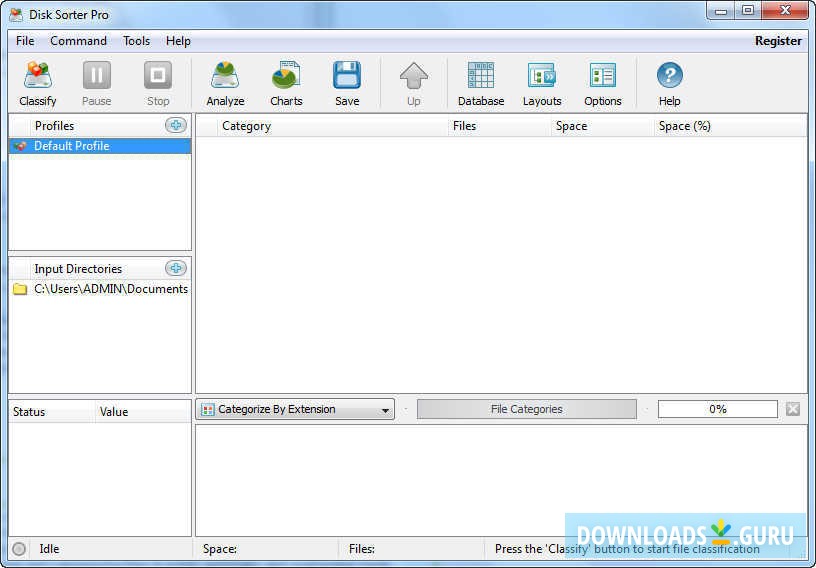Image resolution: width=816 pixels, height=568 pixels.
Task: Click the File Categories button
Action: (x=527, y=409)
